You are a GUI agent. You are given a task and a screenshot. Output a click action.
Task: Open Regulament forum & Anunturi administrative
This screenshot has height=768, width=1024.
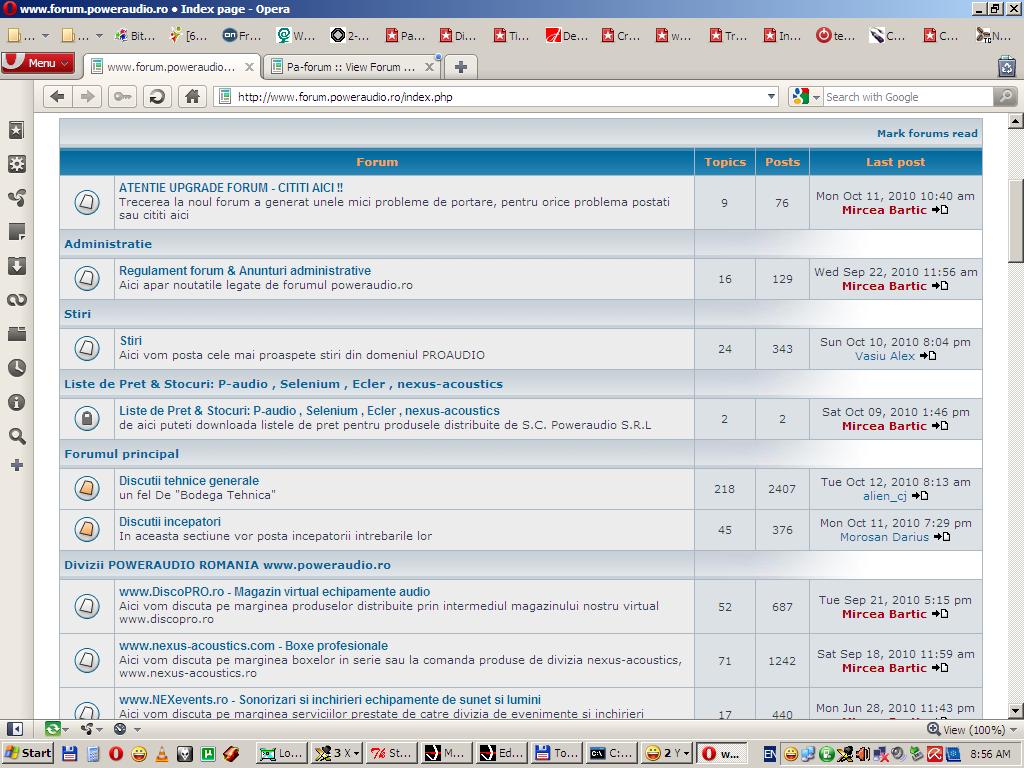click(245, 270)
